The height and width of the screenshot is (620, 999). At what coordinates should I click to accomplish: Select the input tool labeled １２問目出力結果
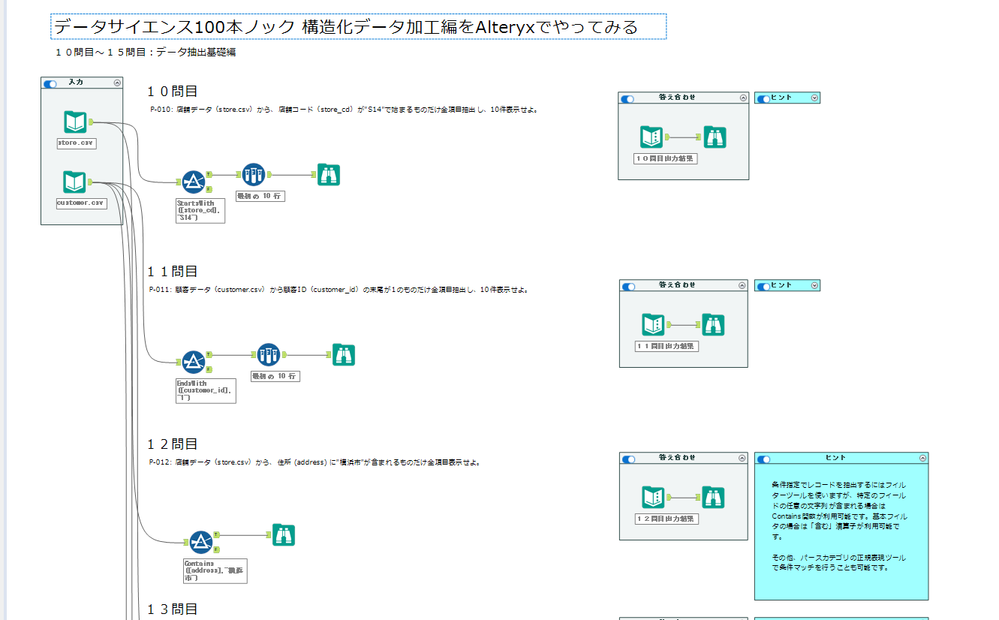(x=653, y=498)
